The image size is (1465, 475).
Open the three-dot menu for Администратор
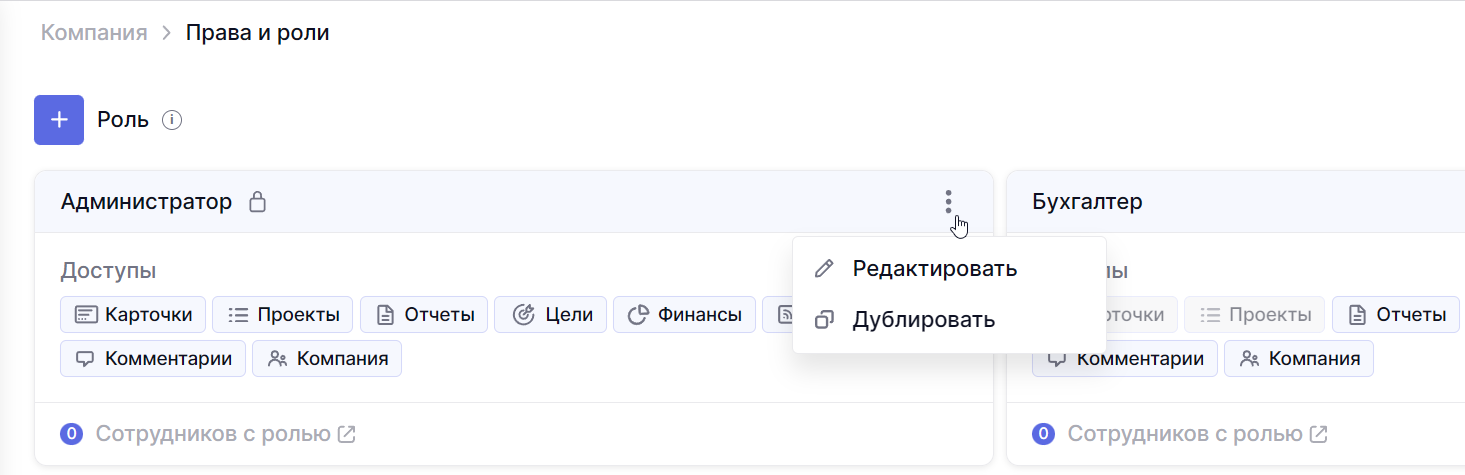(x=948, y=202)
